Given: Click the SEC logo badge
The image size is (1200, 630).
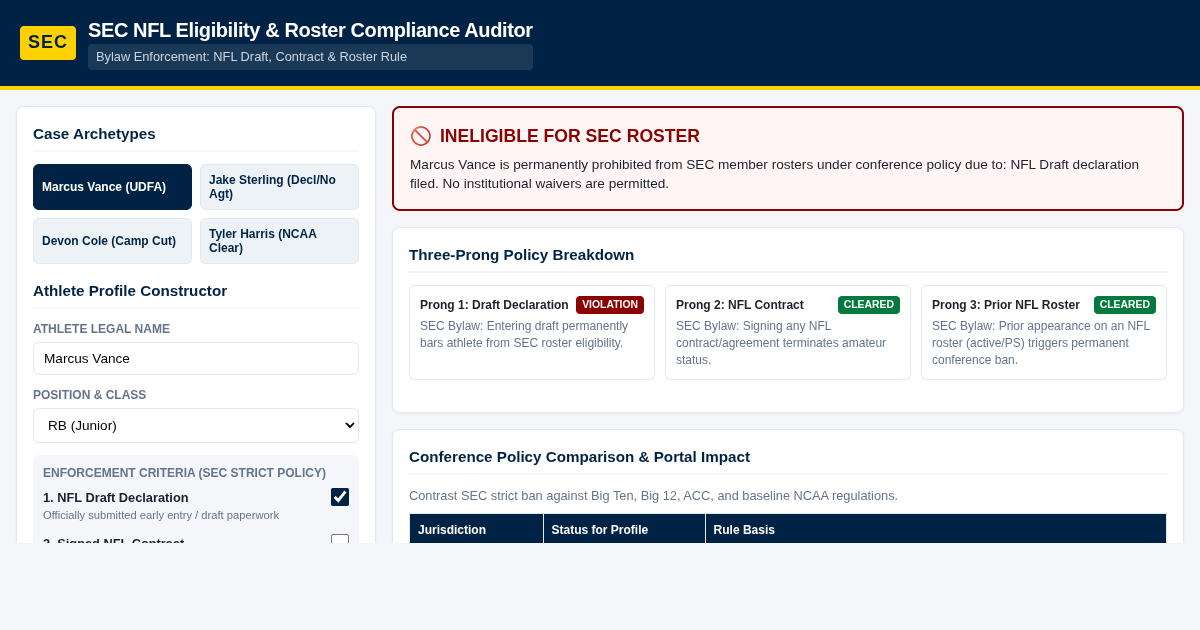Looking at the screenshot, I should (48, 43).
